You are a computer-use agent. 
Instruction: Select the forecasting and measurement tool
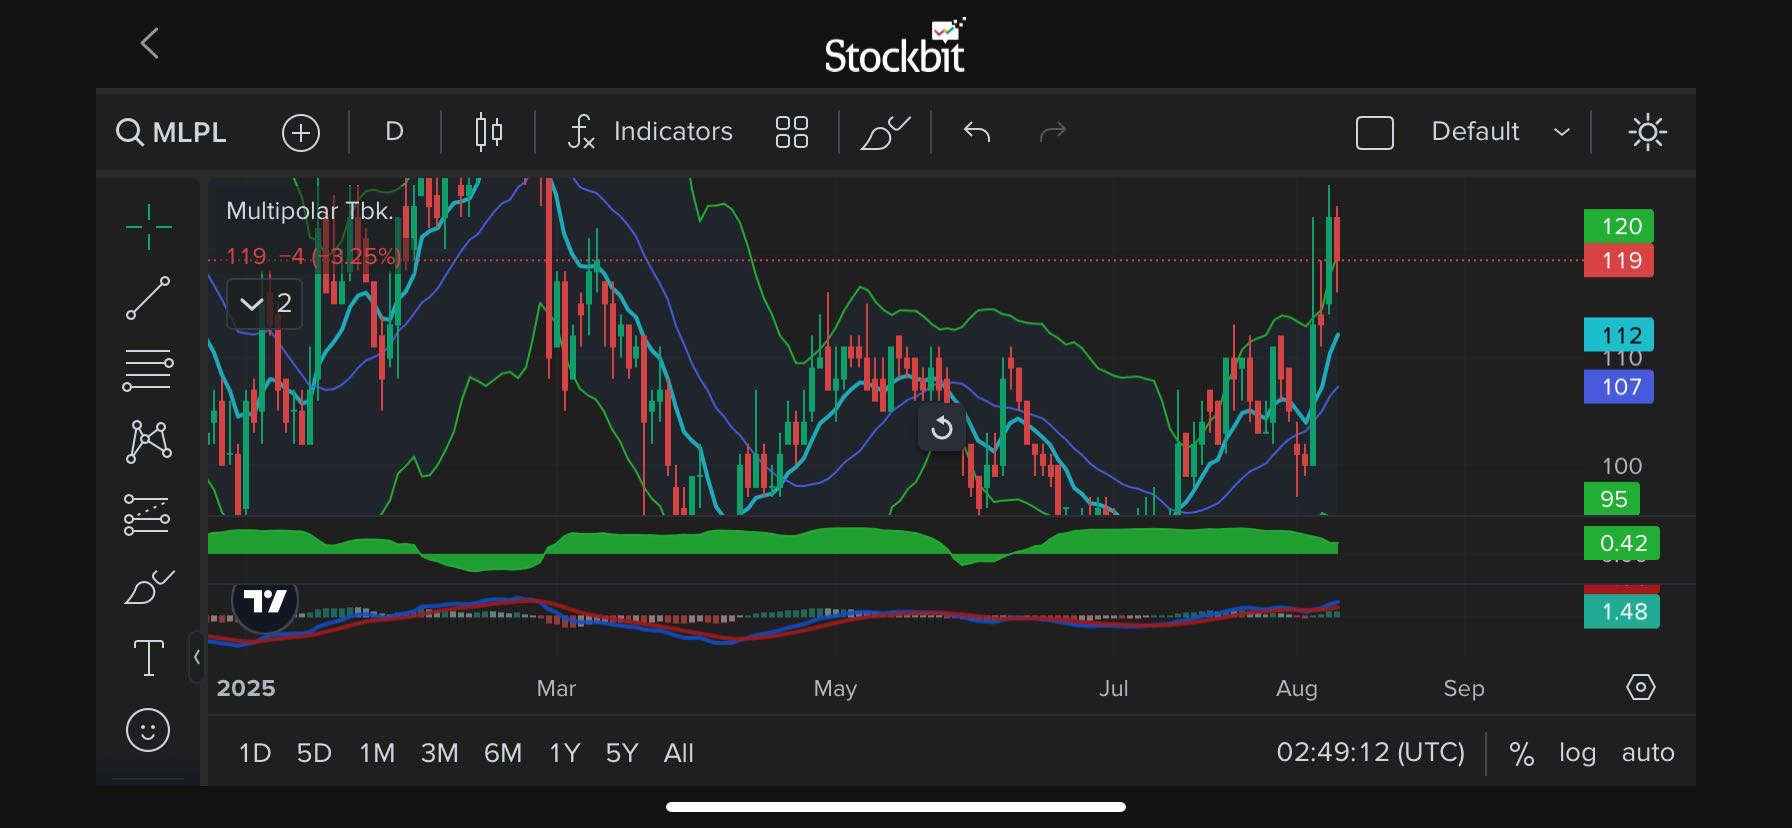148,515
